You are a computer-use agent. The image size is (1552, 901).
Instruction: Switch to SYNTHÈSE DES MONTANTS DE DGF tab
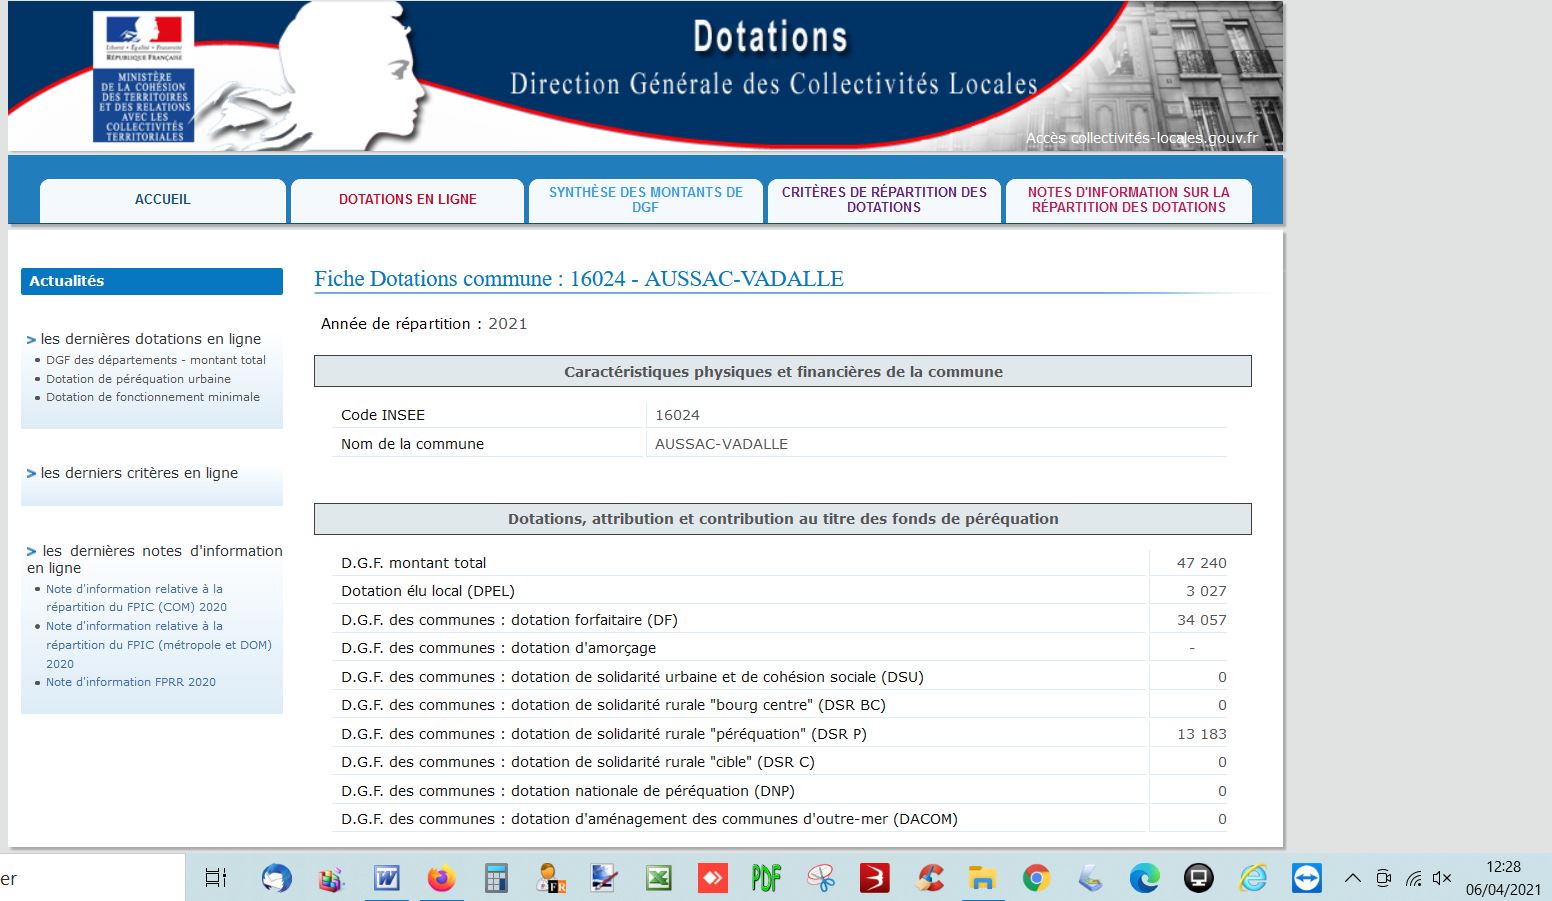click(x=645, y=200)
